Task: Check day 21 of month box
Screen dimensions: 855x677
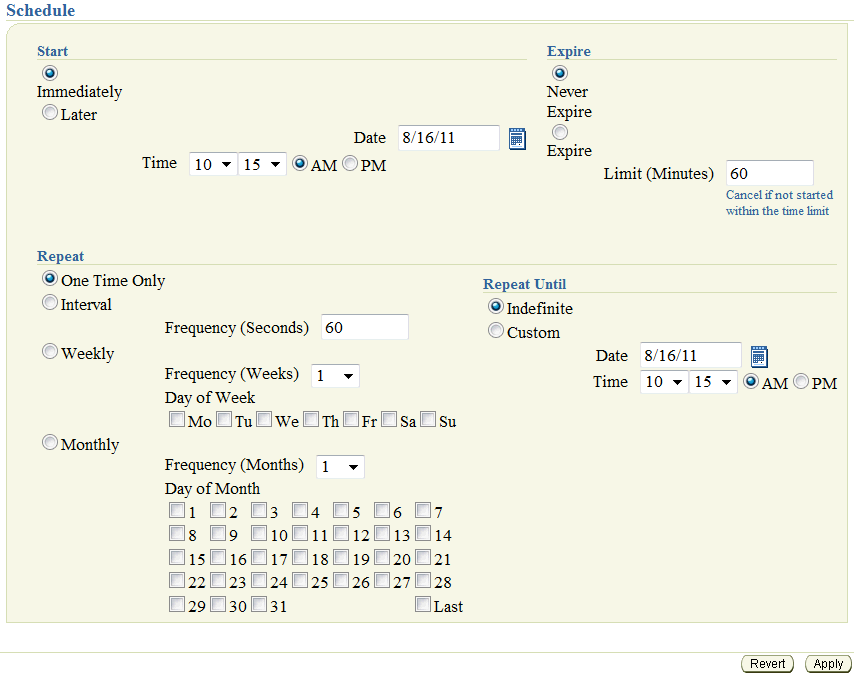Action: pos(423,557)
